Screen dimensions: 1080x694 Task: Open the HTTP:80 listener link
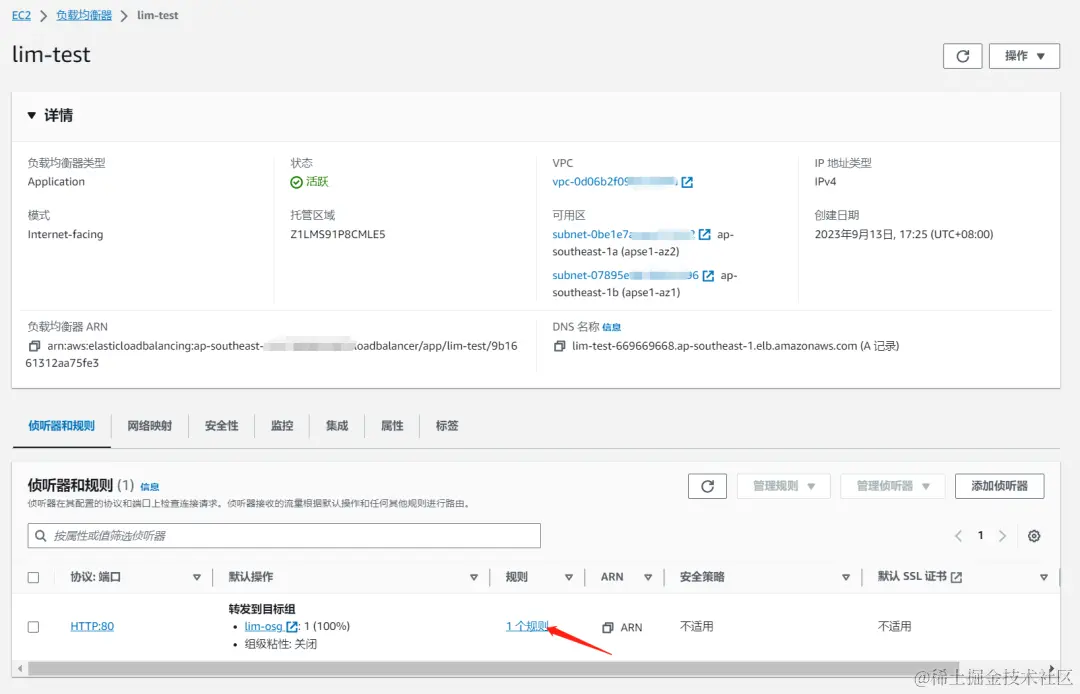[x=92, y=627]
